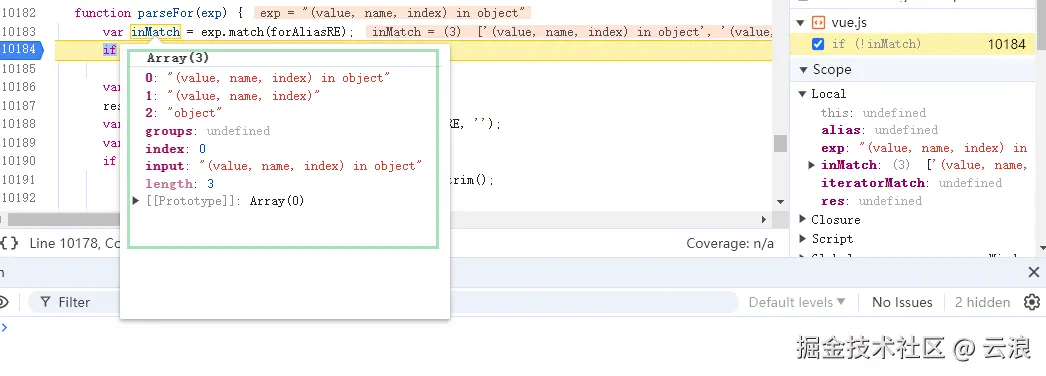Select the 'res: undefined' scope entry
1046x376 pixels.
[x=871, y=201]
